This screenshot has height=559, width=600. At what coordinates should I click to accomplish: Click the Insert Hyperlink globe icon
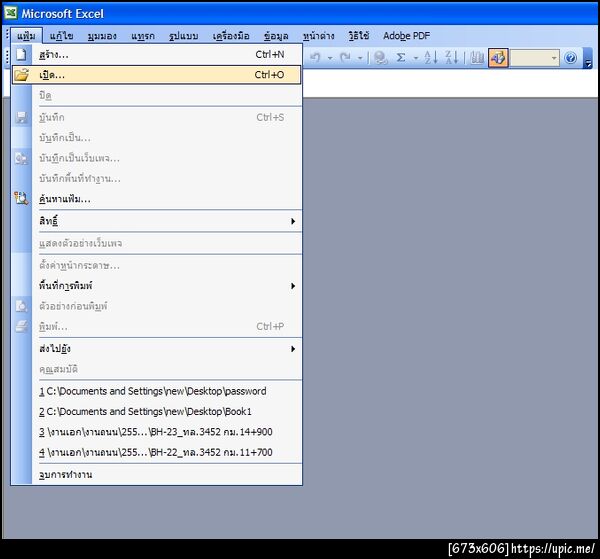click(x=381, y=58)
